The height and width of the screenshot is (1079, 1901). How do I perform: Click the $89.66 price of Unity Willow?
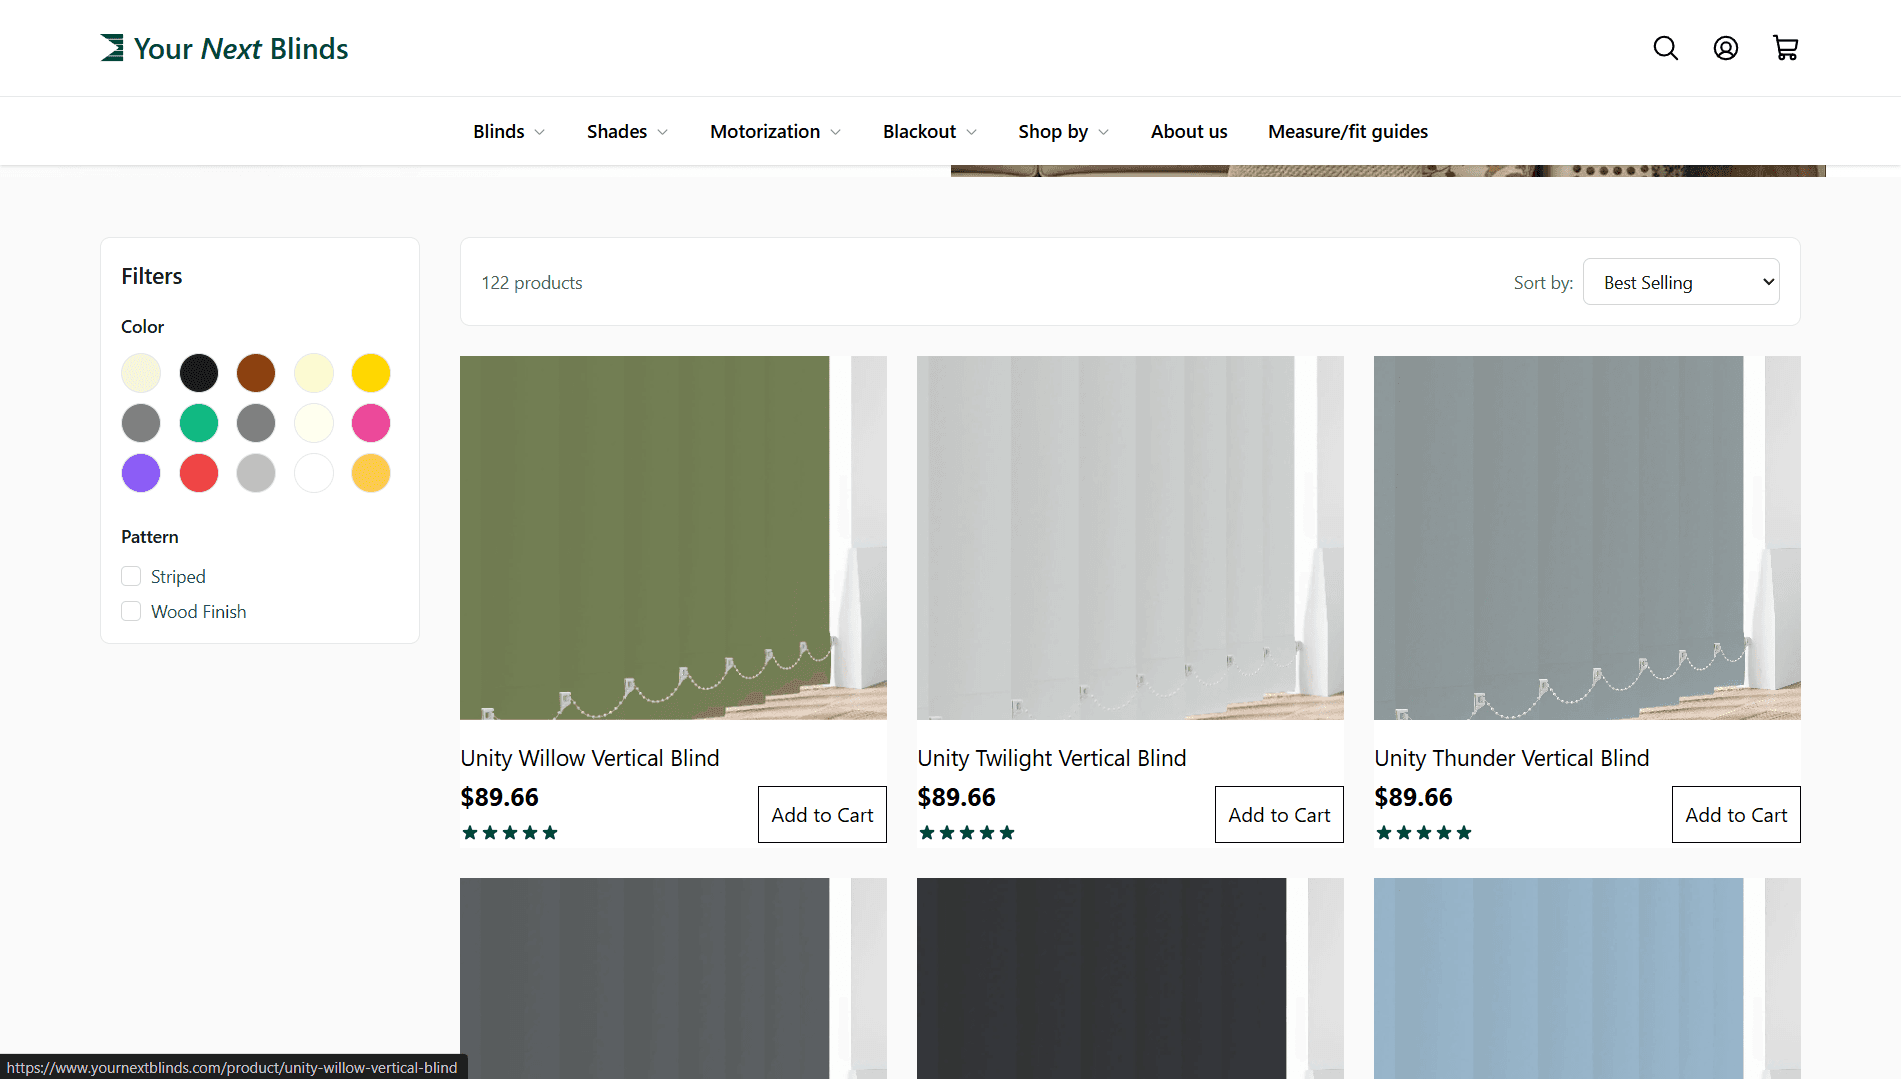pyautogui.click(x=499, y=797)
